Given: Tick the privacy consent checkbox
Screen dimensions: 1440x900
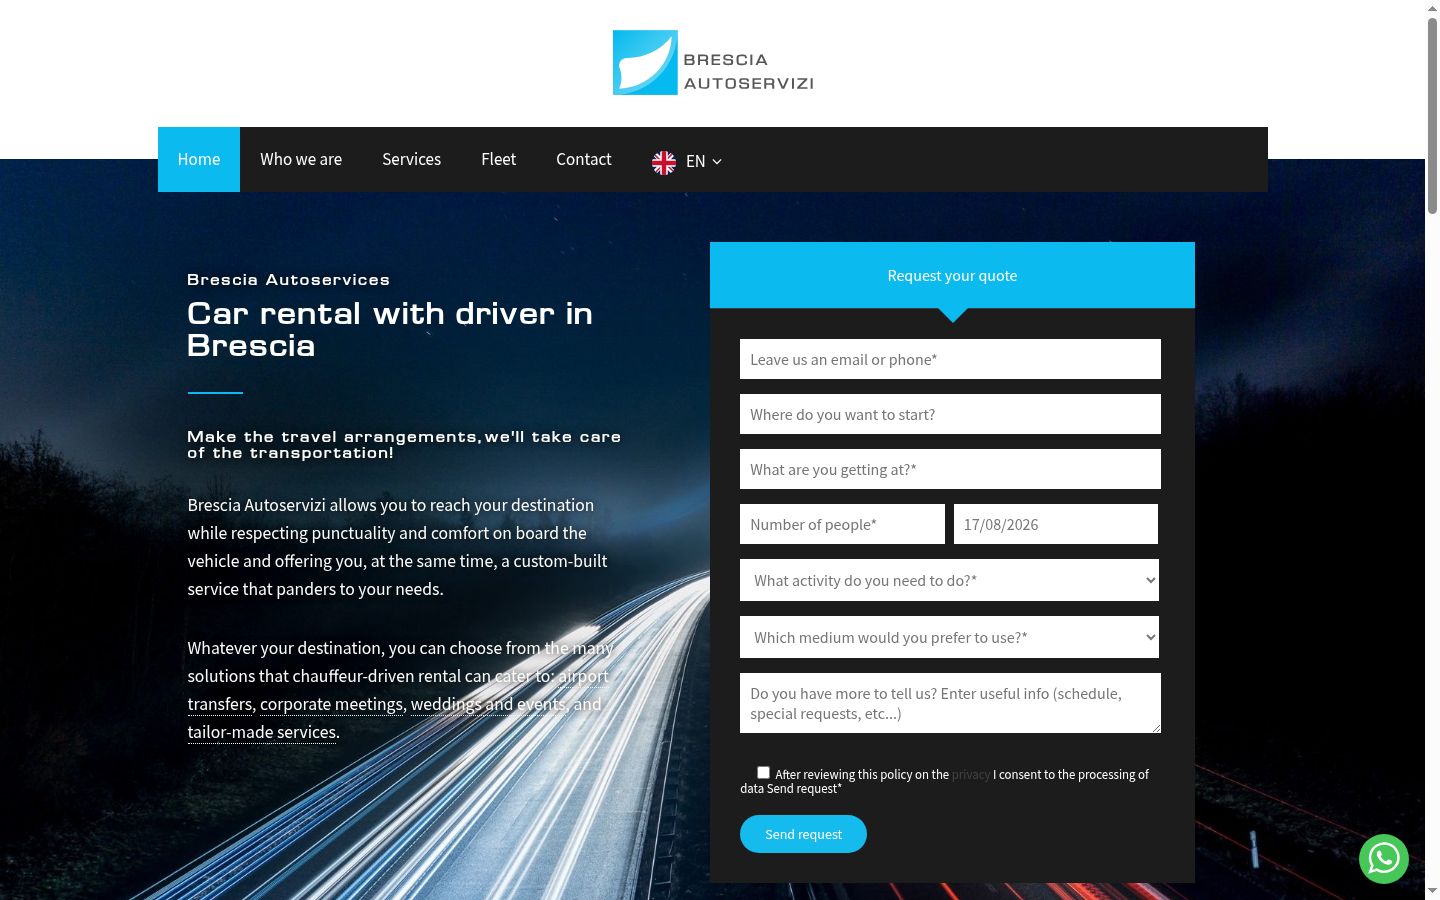Looking at the screenshot, I should pyautogui.click(x=763, y=773).
